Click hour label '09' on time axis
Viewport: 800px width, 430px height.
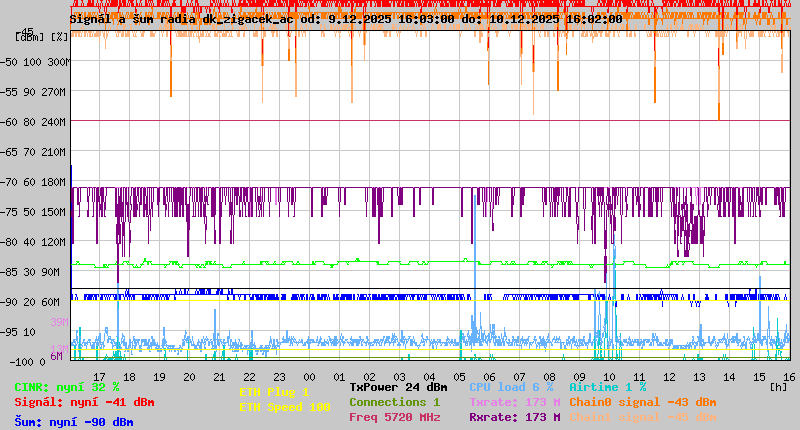coord(580,377)
